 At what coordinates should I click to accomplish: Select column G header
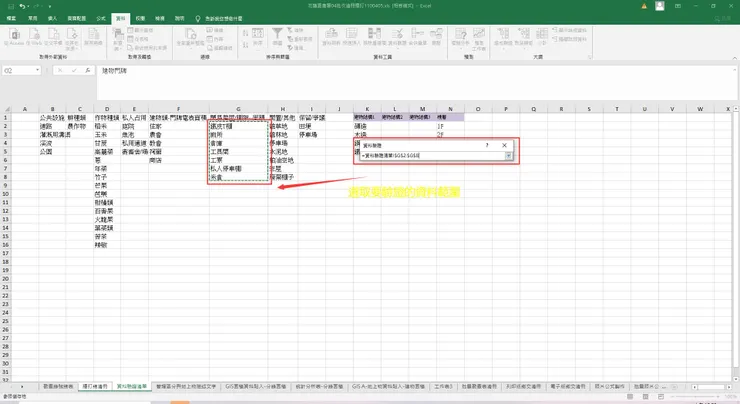pos(238,109)
